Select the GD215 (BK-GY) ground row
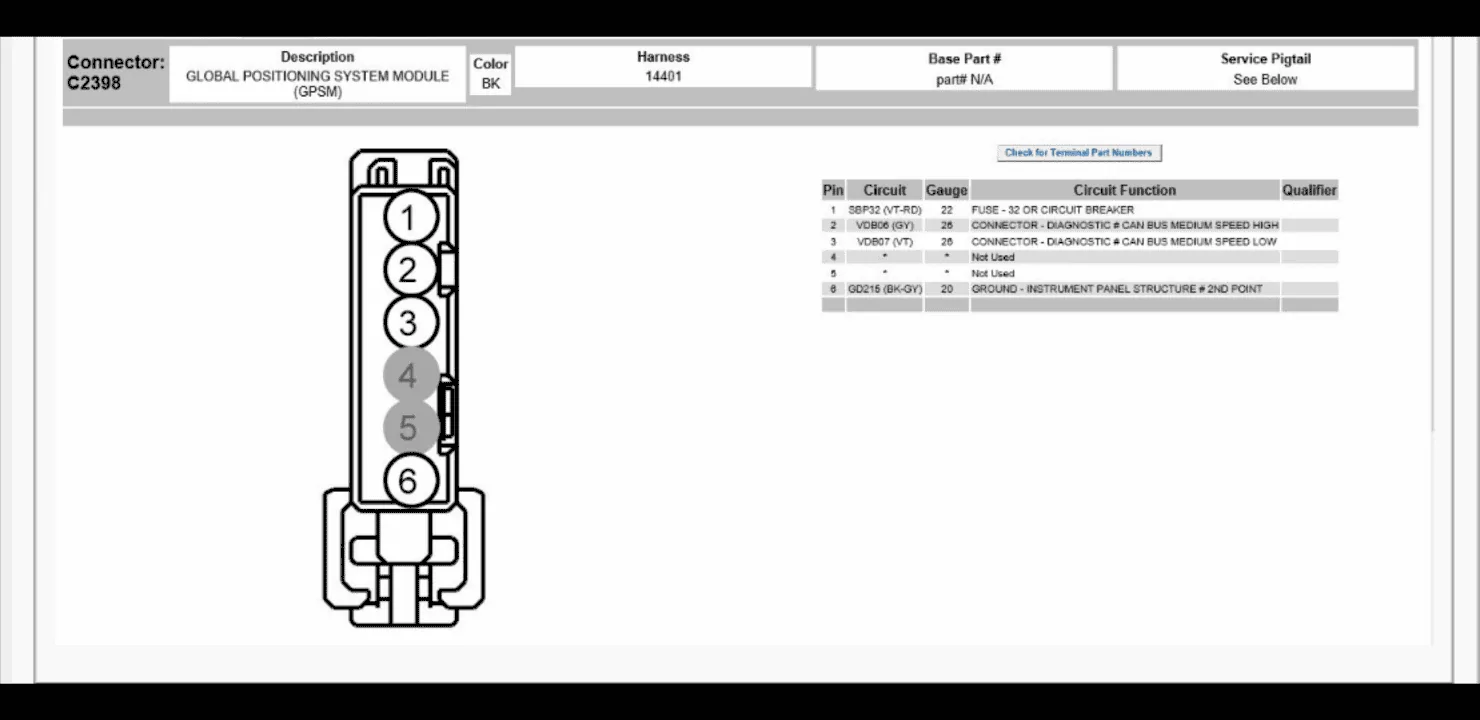Viewport: 1480px width, 720px height. tap(1079, 289)
